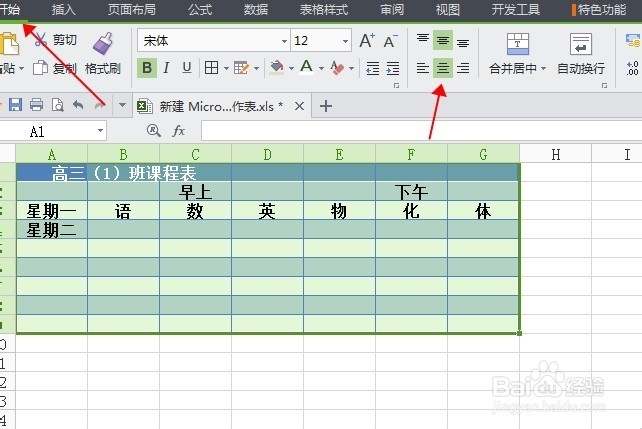Click the 自动换行 wrap text button

[581, 54]
